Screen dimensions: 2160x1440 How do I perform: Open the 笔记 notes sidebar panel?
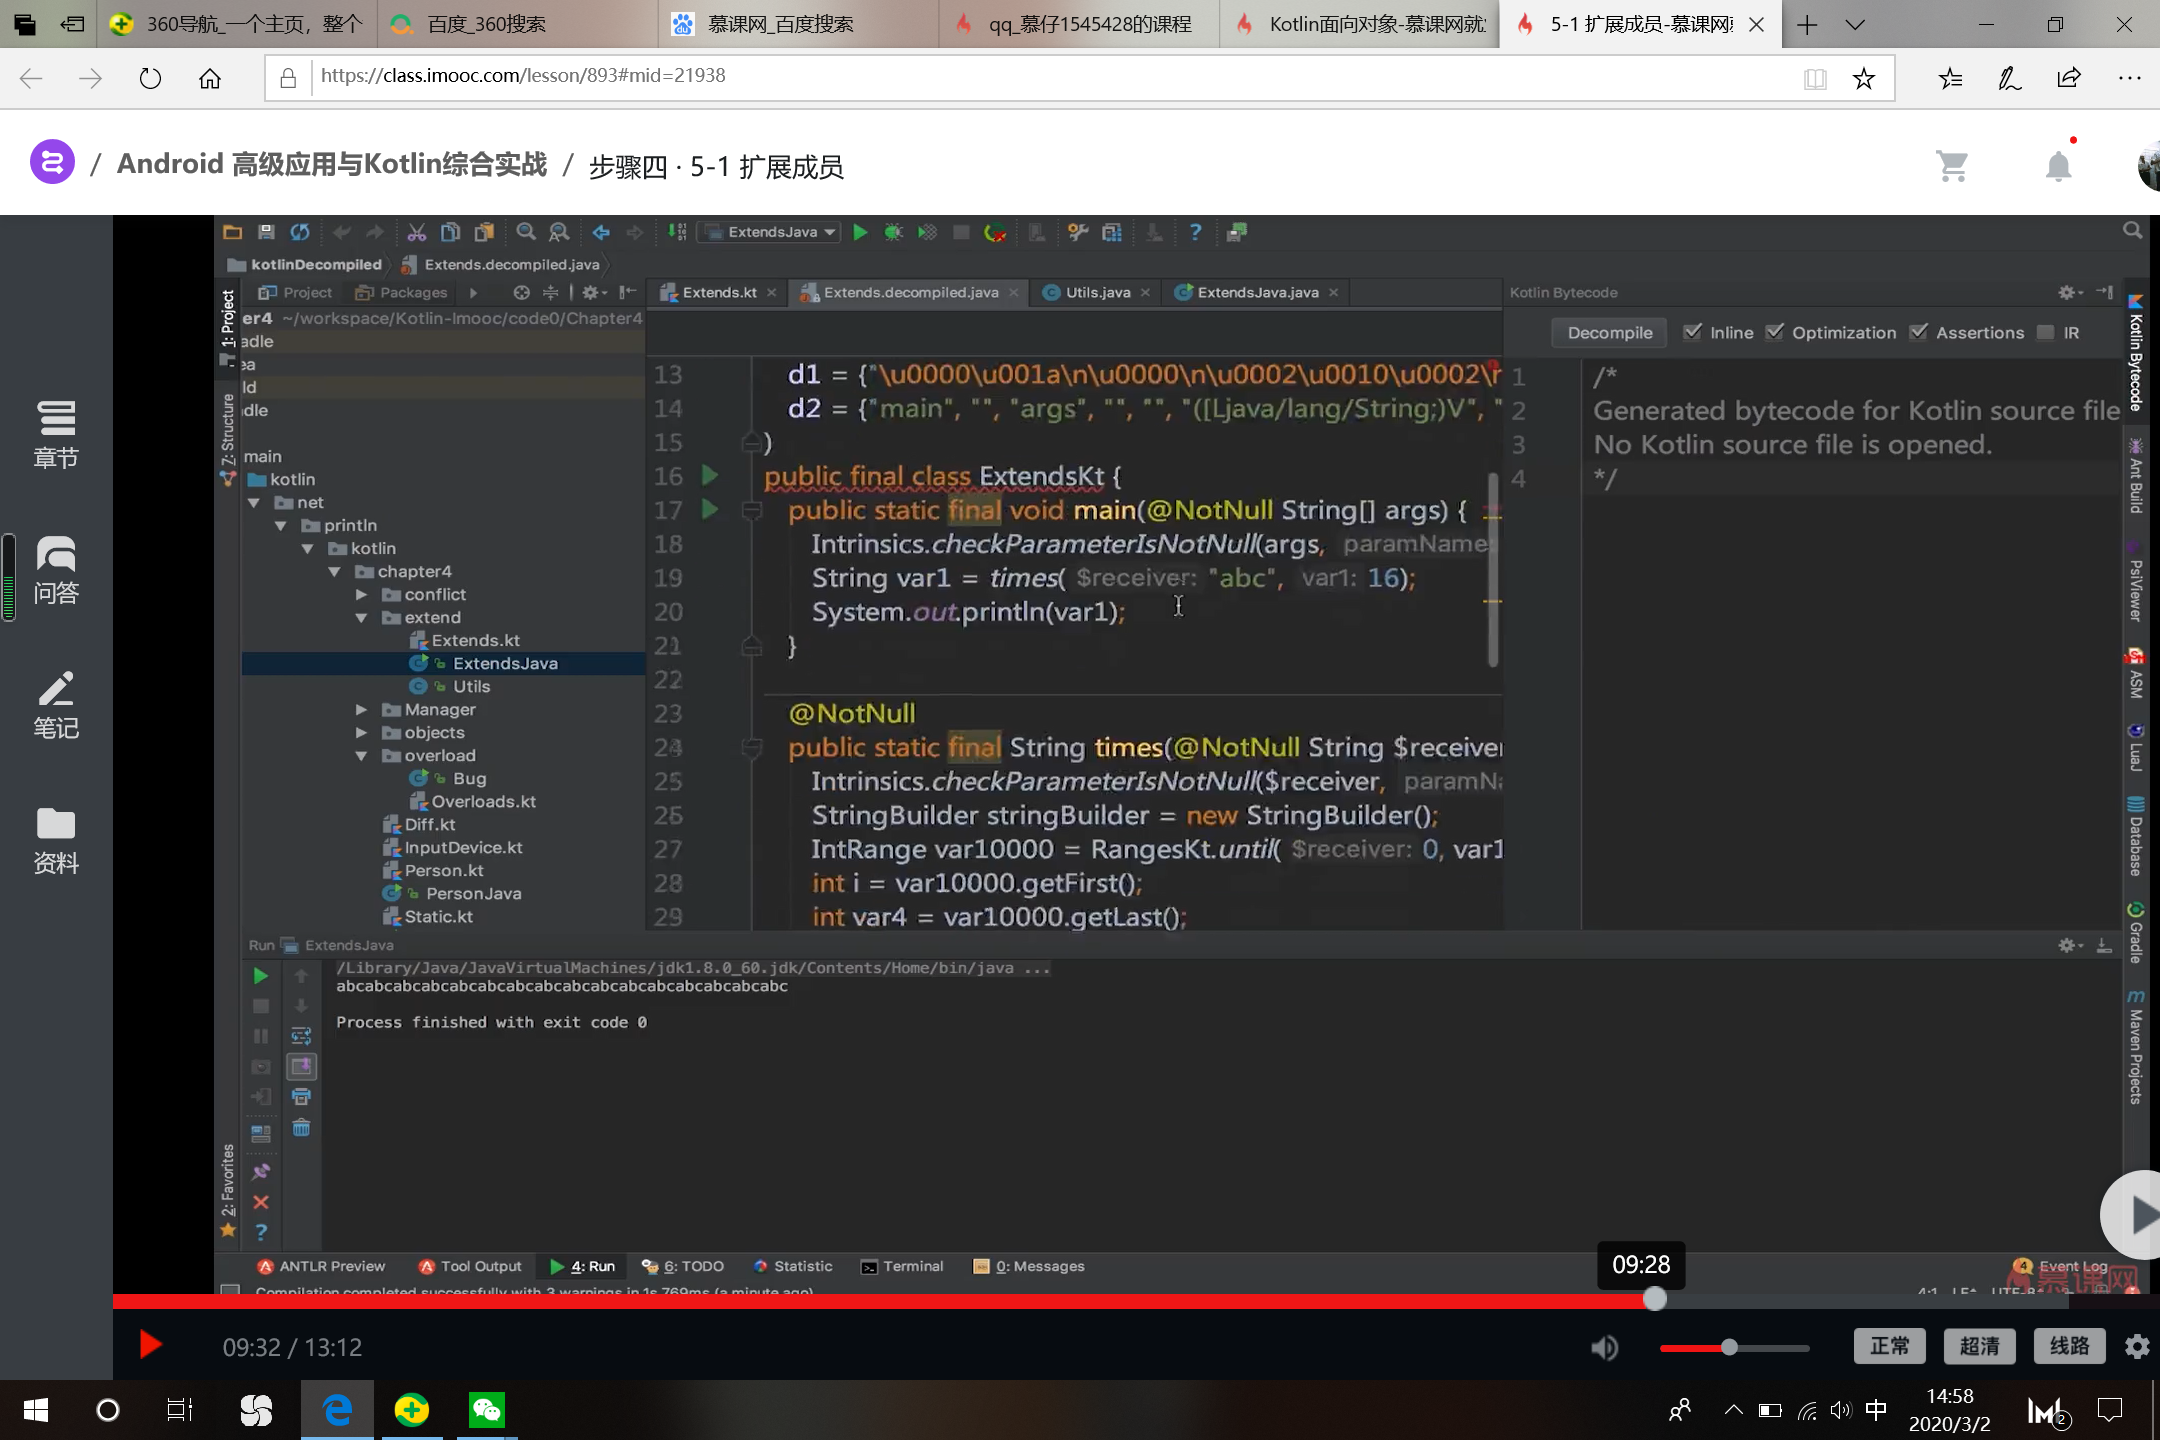pos(56,705)
